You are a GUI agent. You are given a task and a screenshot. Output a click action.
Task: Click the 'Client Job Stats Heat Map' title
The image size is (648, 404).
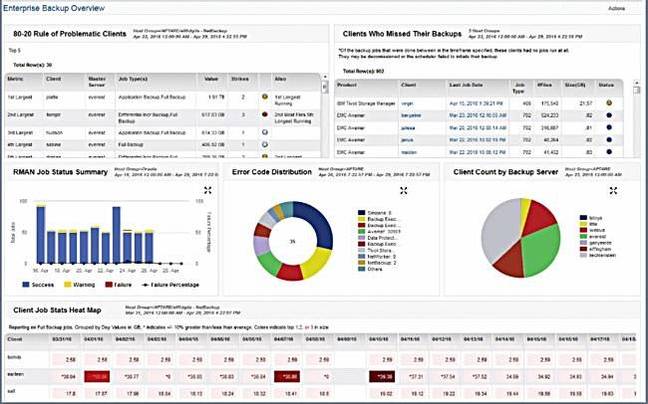pyautogui.click(x=57, y=310)
